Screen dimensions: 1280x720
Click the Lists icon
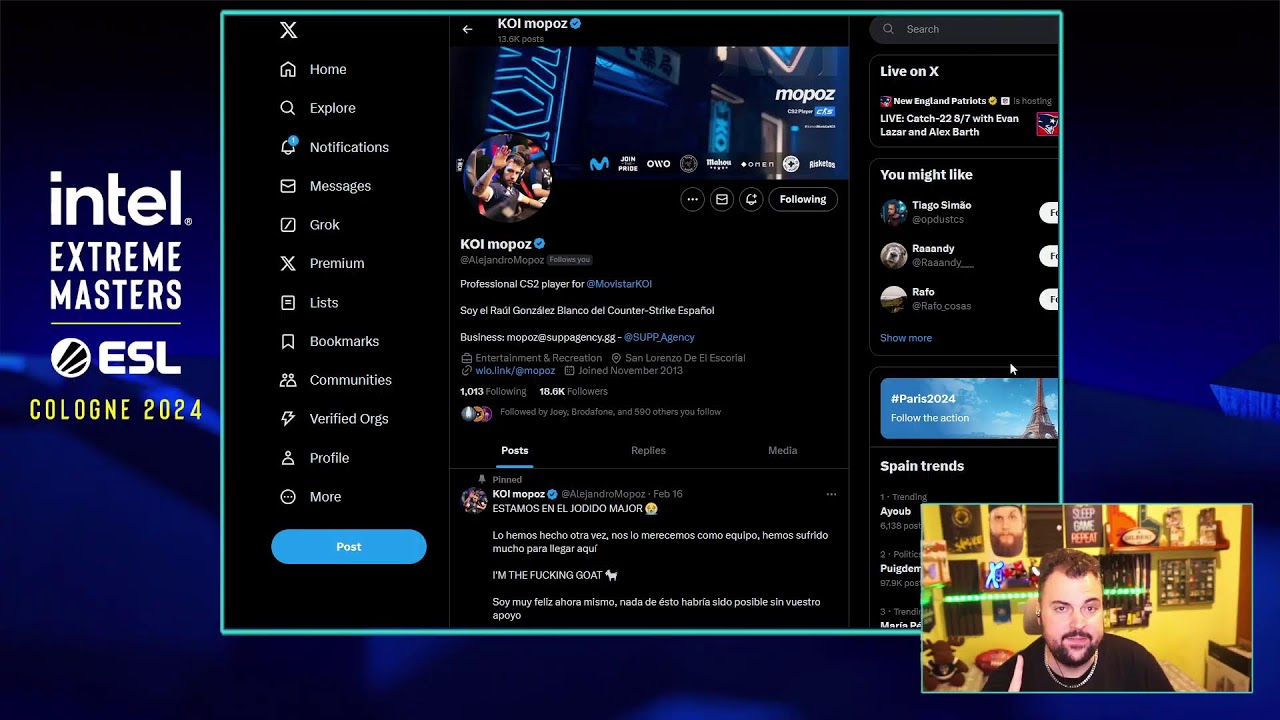[x=288, y=302]
